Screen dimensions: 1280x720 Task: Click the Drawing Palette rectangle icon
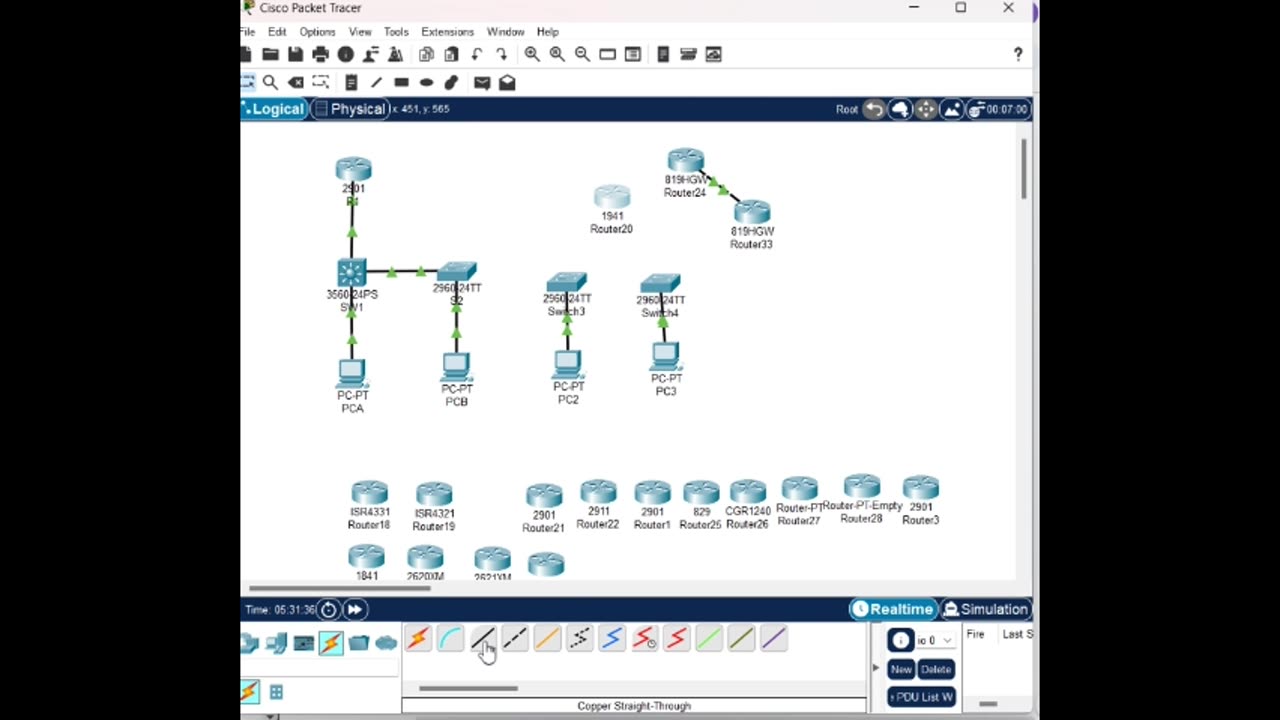click(x=607, y=54)
